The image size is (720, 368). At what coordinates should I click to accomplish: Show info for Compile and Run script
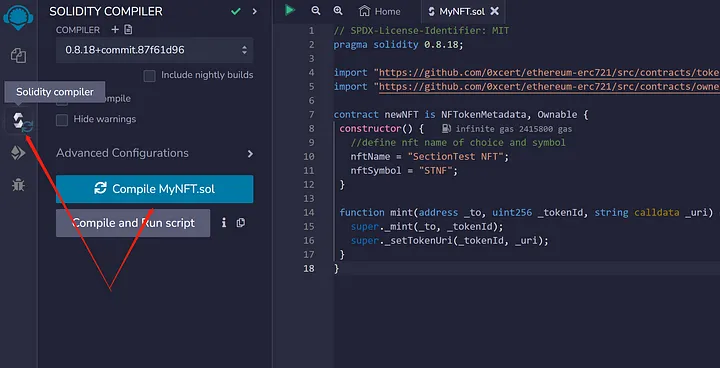pos(224,223)
